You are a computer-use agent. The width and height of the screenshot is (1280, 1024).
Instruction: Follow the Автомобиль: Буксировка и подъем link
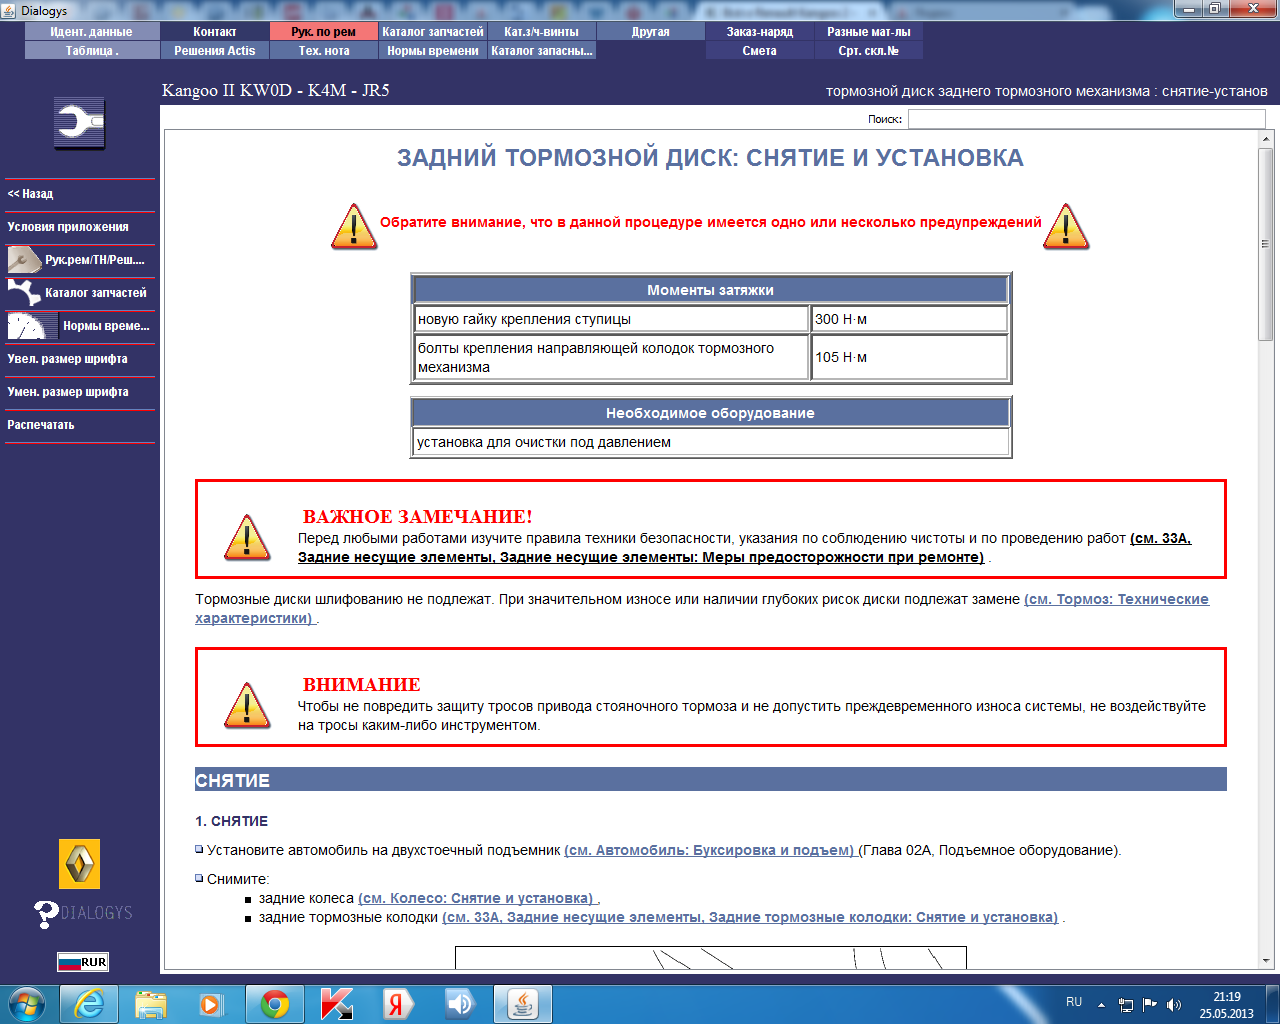[711, 851]
